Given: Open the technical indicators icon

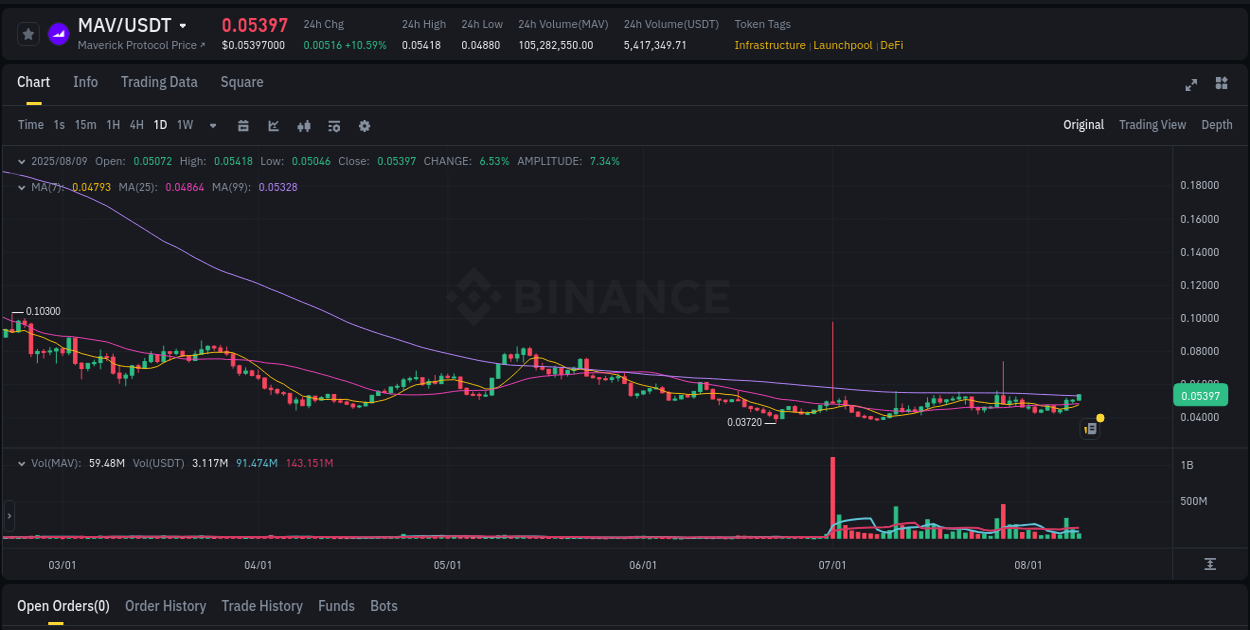Looking at the screenshot, I should tap(334, 126).
